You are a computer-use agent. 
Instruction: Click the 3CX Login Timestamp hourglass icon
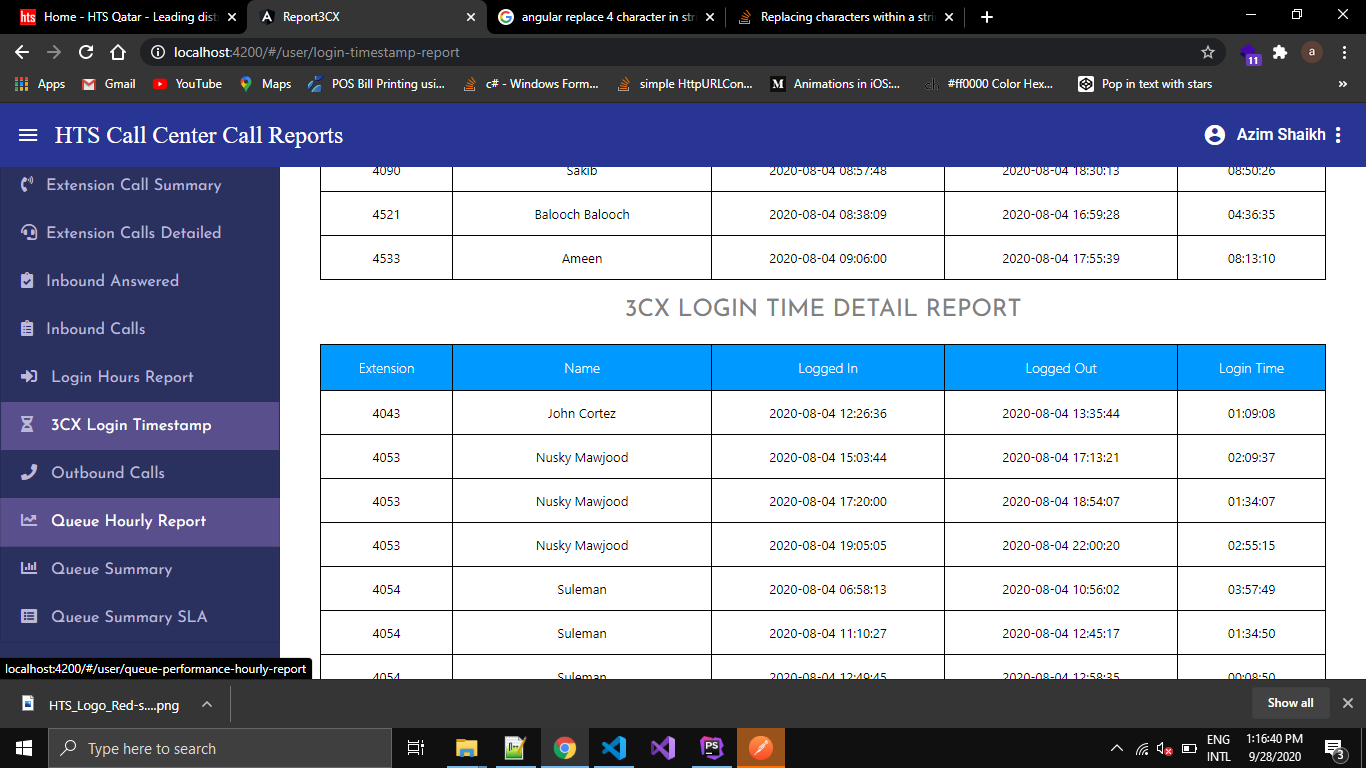coord(28,425)
